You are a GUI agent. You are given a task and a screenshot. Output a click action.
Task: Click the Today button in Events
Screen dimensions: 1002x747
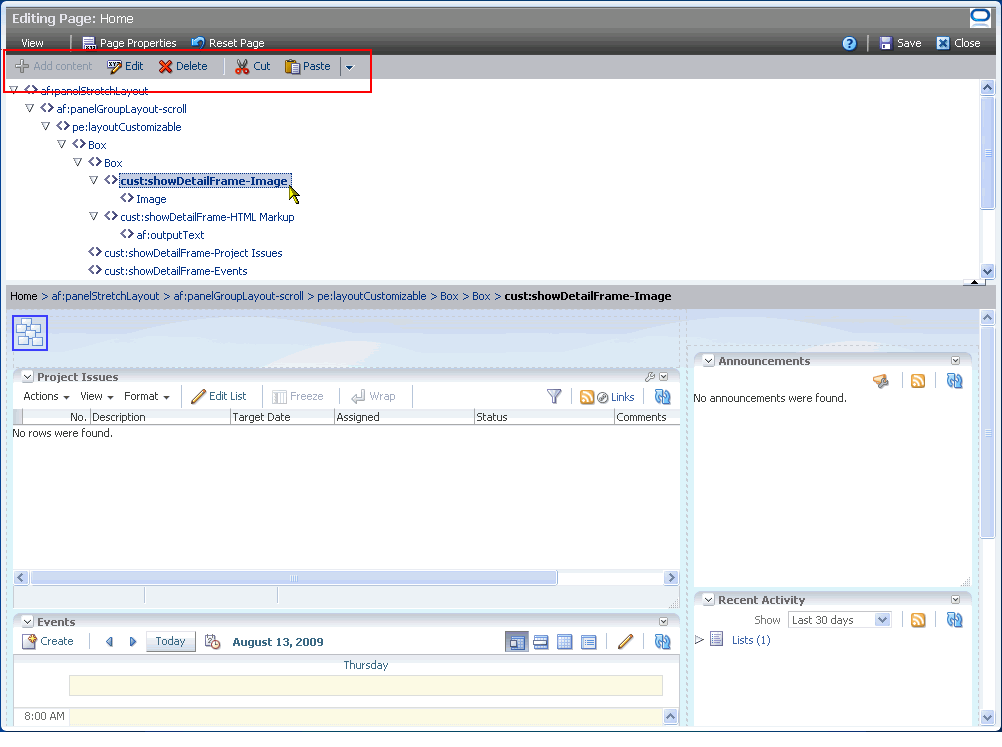[x=170, y=642]
